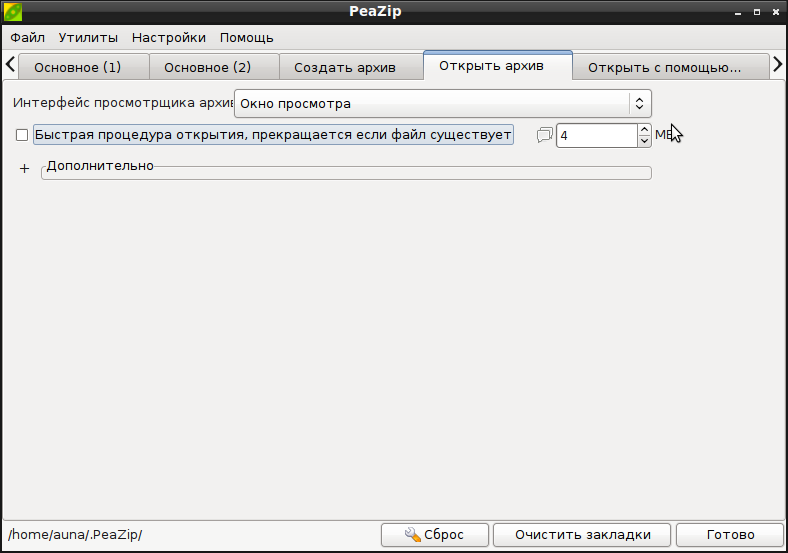Viewport: 788px width, 553px height.
Task: Open the Помощь menu
Action: (x=247, y=38)
